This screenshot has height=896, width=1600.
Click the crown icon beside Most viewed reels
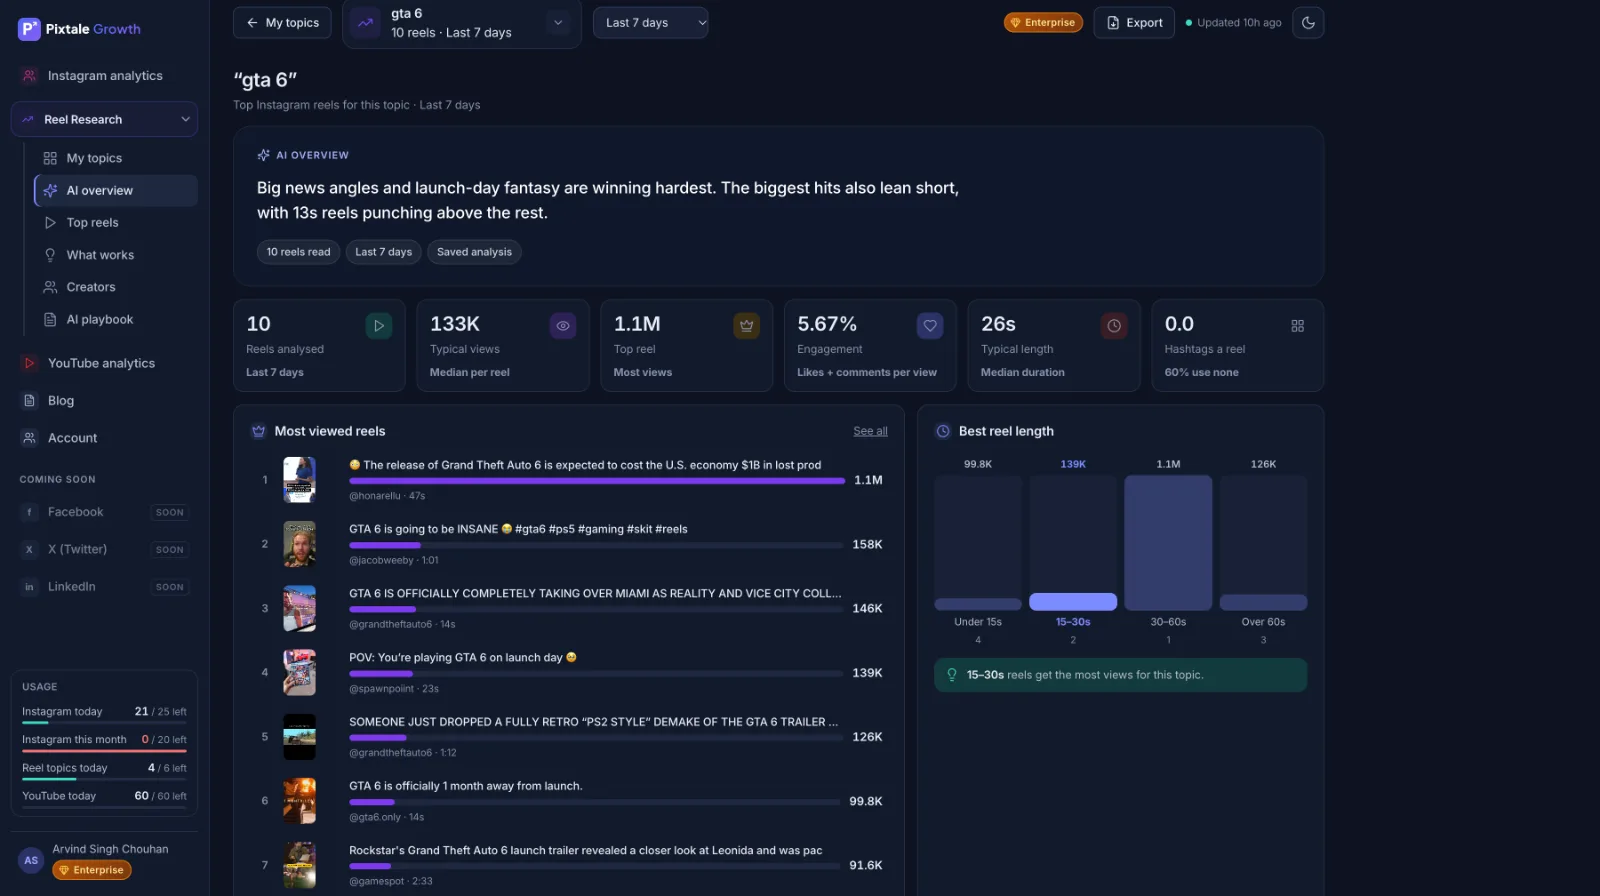pos(258,431)
